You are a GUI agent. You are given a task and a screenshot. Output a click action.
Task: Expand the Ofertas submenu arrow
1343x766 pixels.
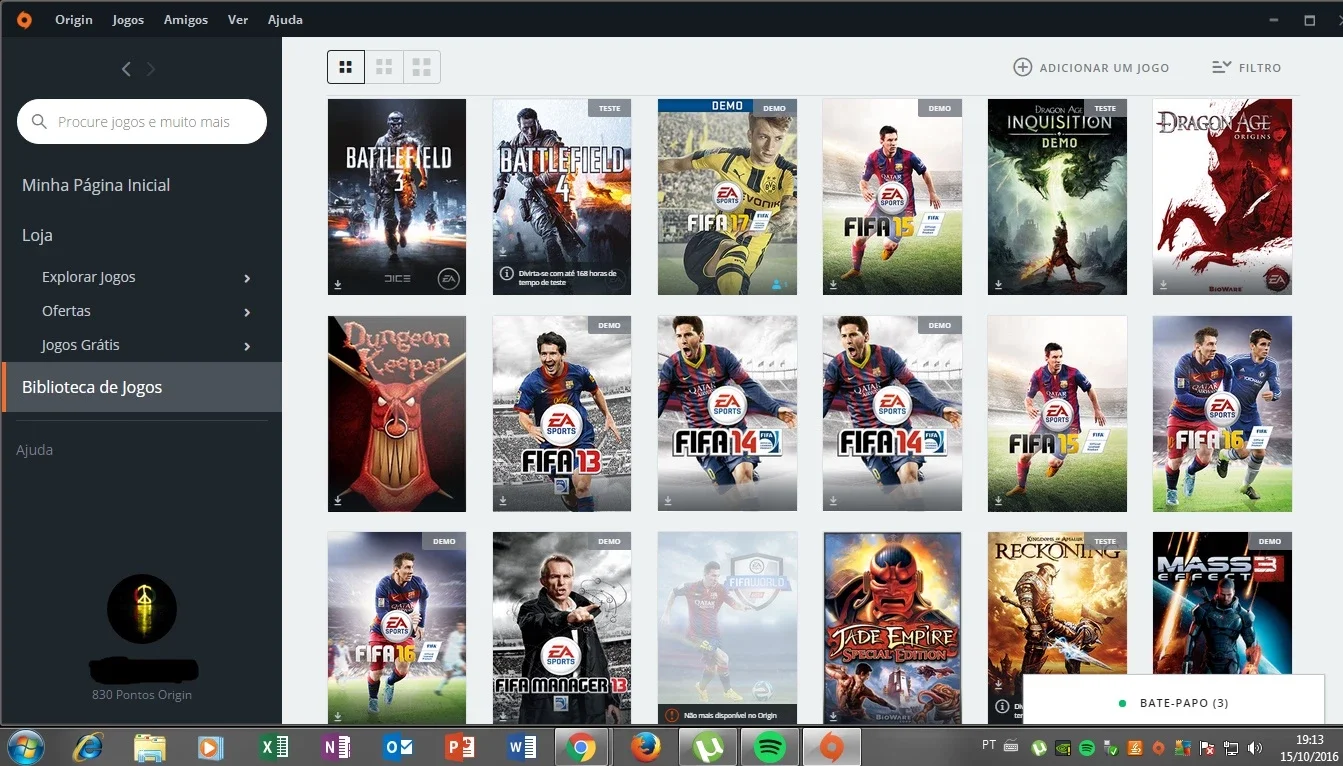tap(247, 312)
